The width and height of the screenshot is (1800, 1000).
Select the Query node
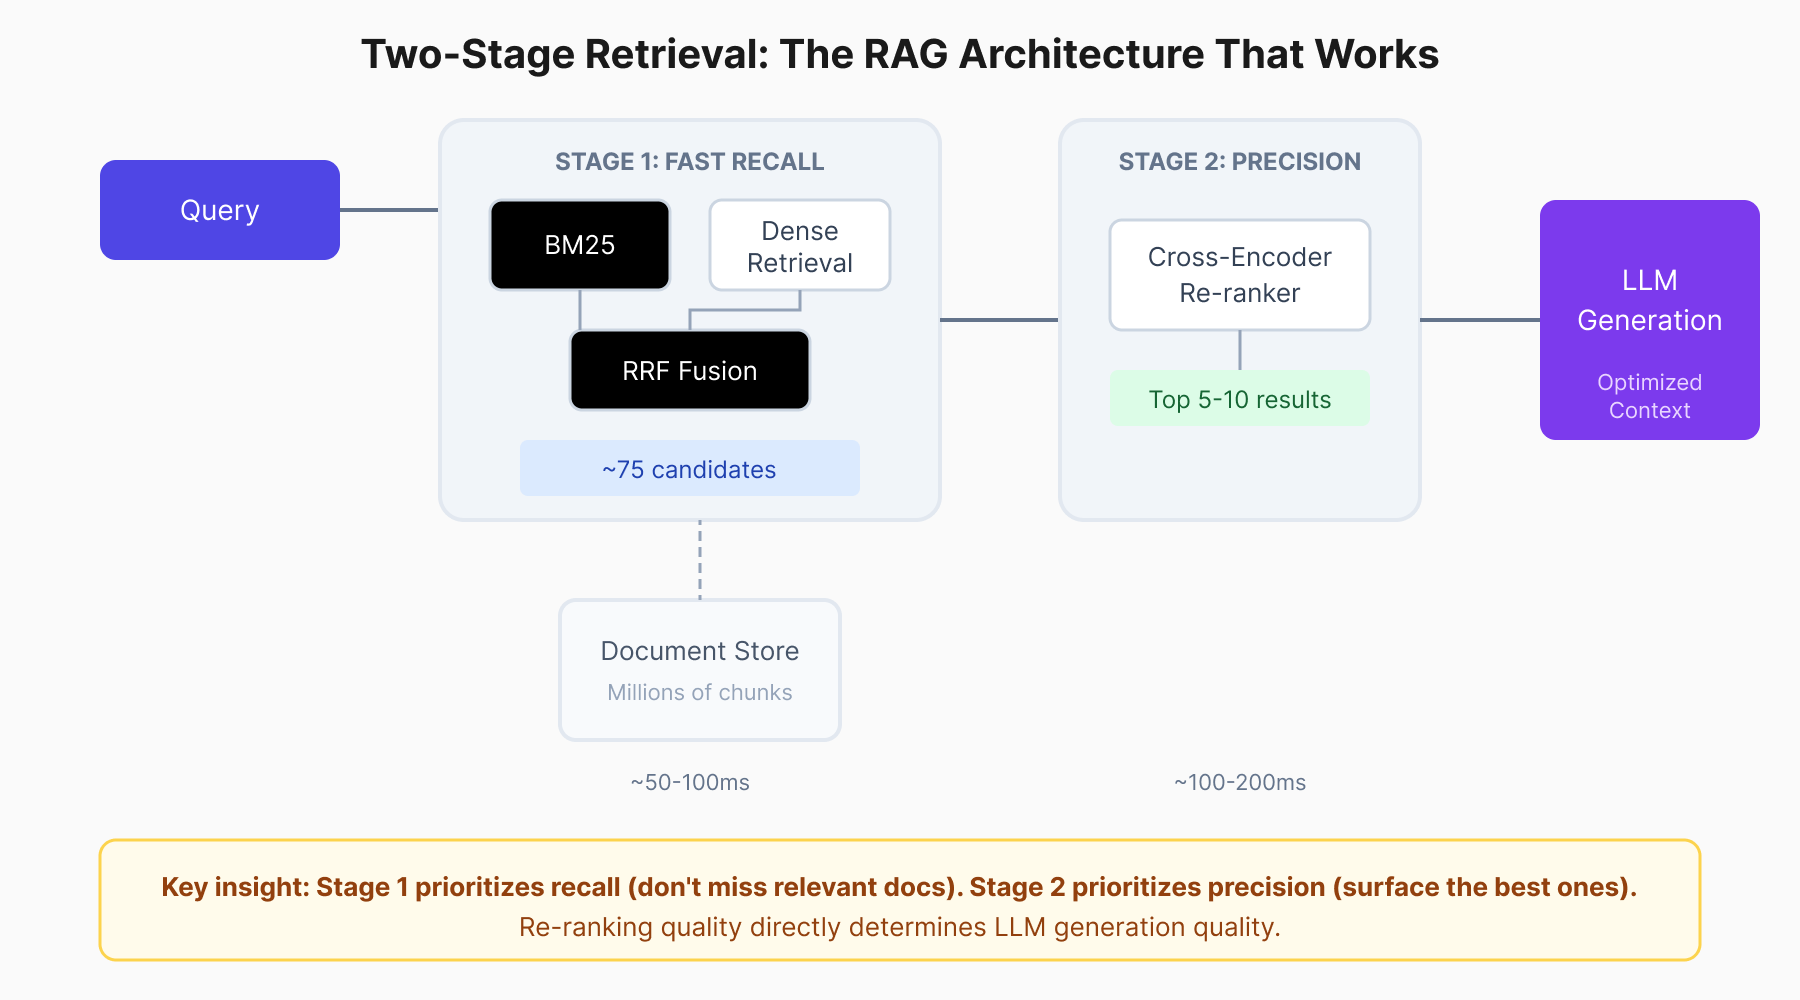[x=219, y=209]
